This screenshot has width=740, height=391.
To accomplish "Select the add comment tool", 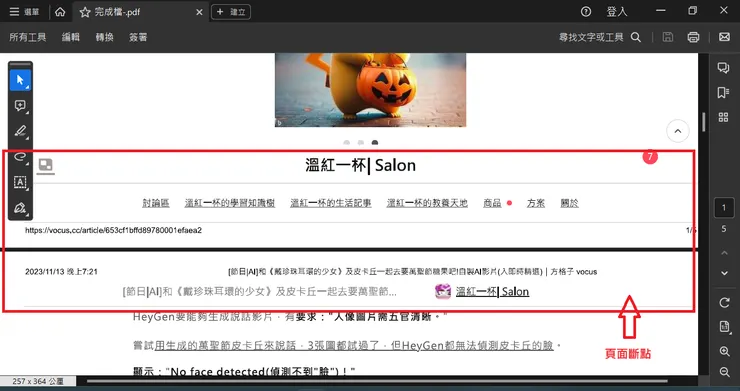I will pos(20,106).
